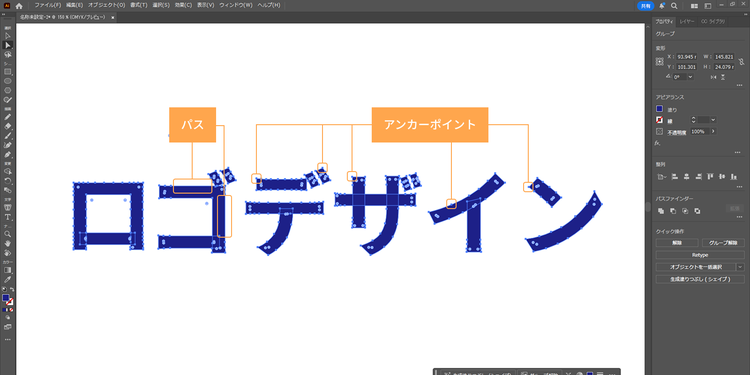Switch to the CC ライブラリ tab

click(713, 22)
